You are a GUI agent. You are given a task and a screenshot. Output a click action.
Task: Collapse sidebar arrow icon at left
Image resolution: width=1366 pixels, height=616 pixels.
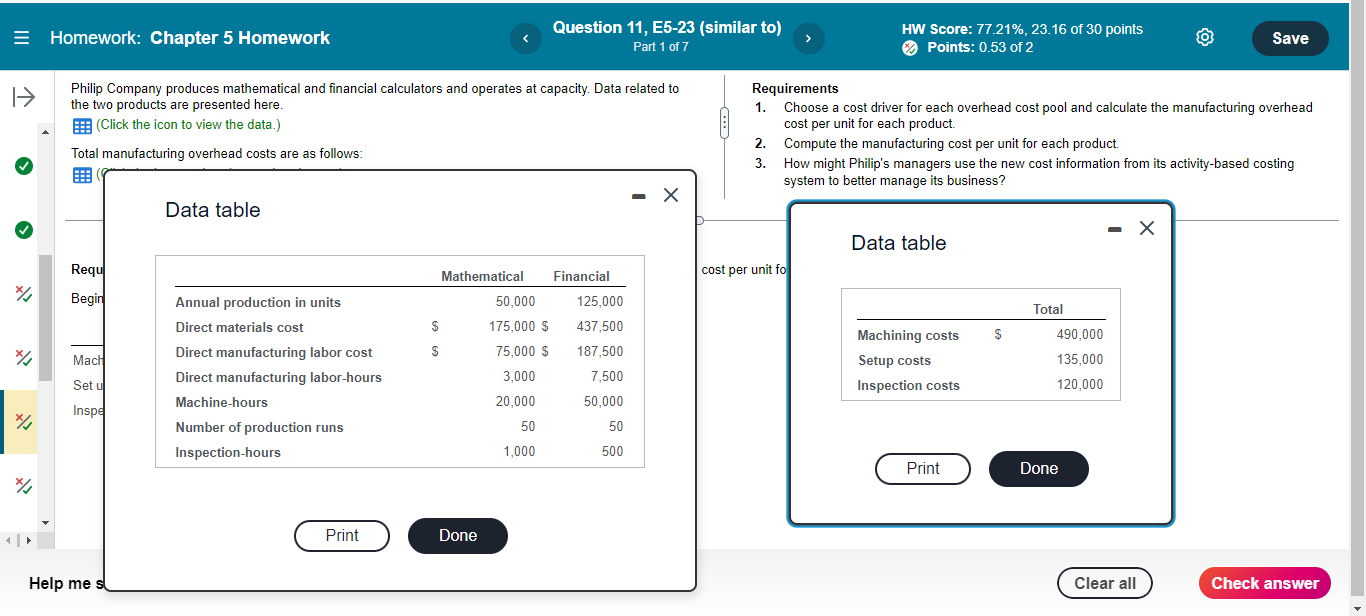[23, 97]
